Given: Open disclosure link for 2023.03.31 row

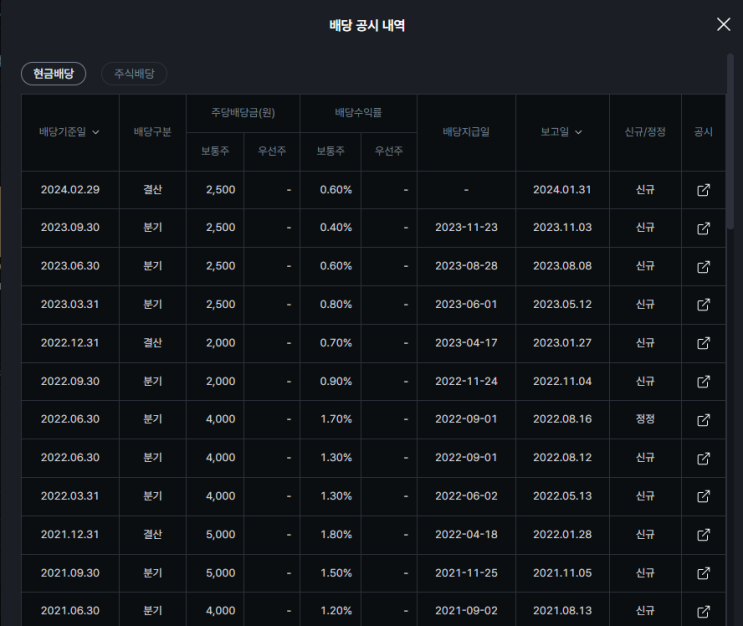Looking at the screenshot, I should 703,305.
